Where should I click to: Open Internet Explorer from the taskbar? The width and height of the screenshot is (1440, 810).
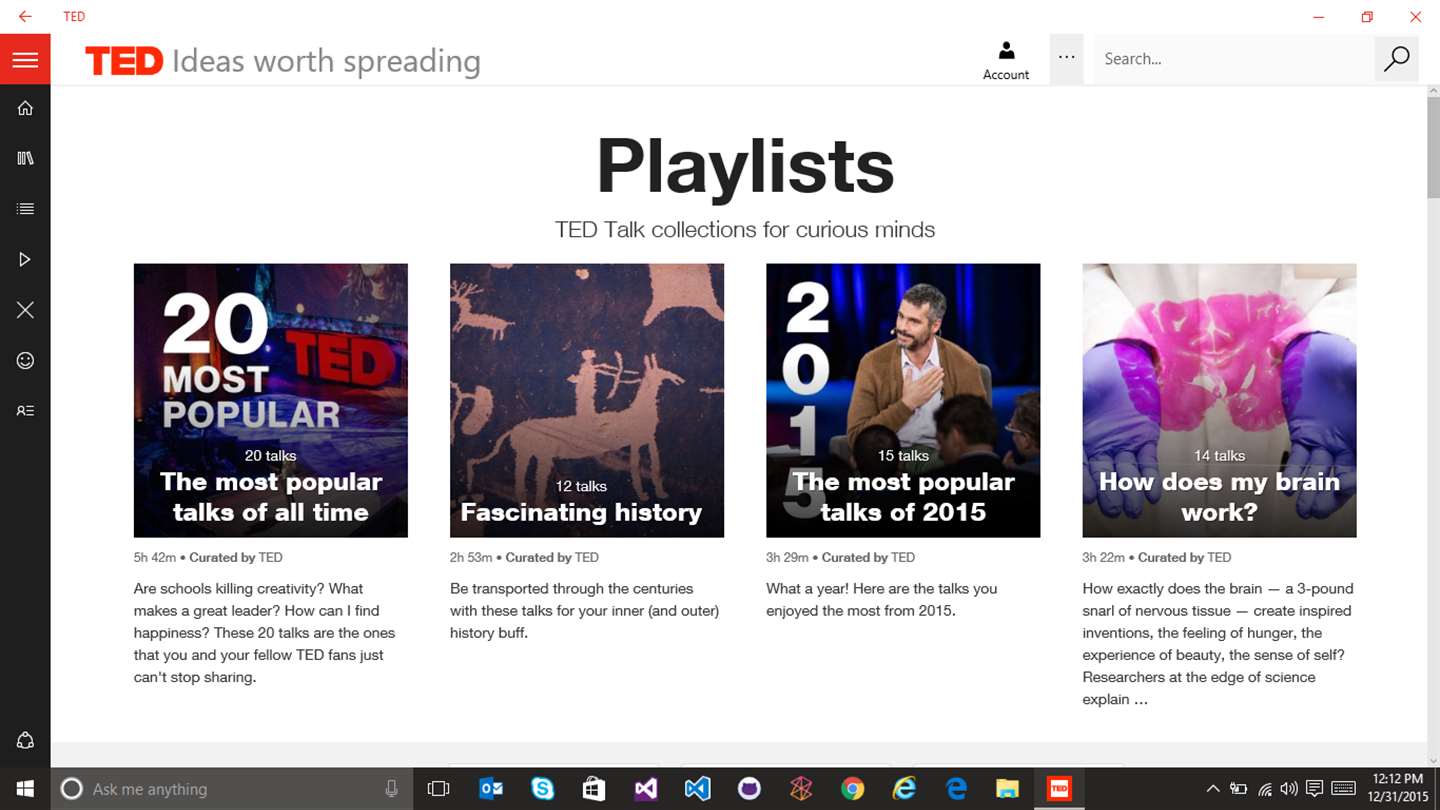pyautogui.click(x=904, y=789)
